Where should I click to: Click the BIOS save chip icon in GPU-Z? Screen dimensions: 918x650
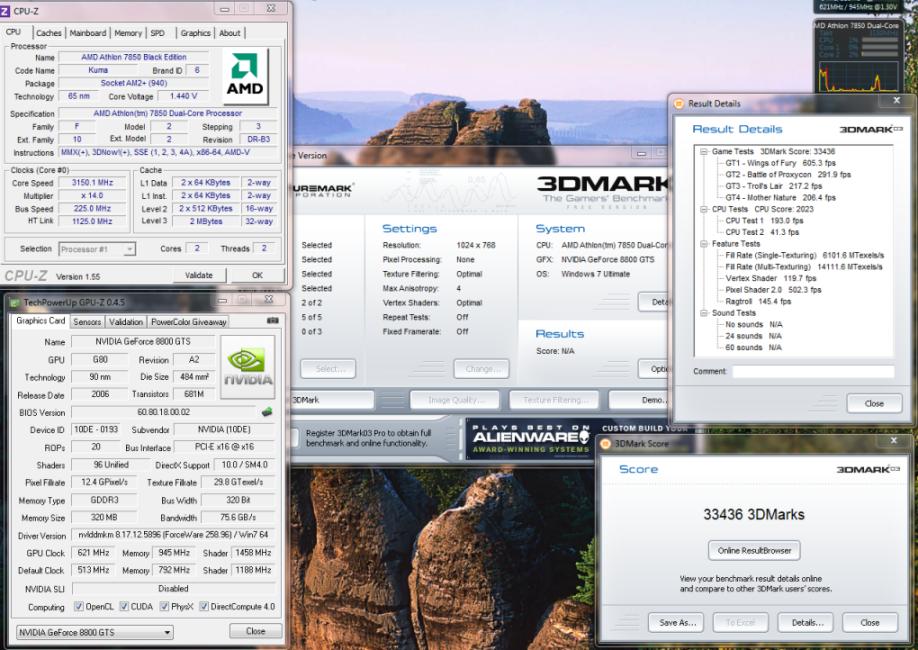[x=267, y=412]
